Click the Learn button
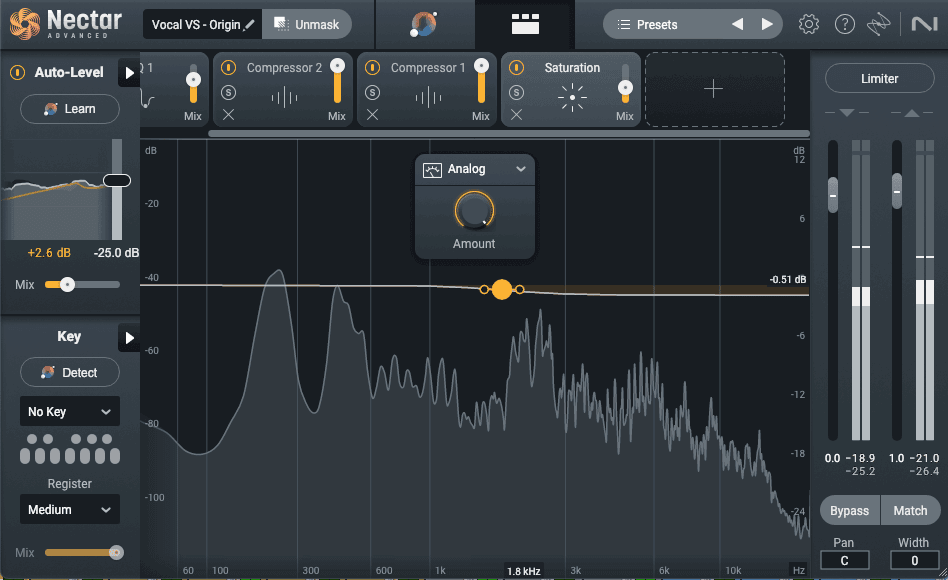Screen dimensions: 948x580 coord(70,109)
